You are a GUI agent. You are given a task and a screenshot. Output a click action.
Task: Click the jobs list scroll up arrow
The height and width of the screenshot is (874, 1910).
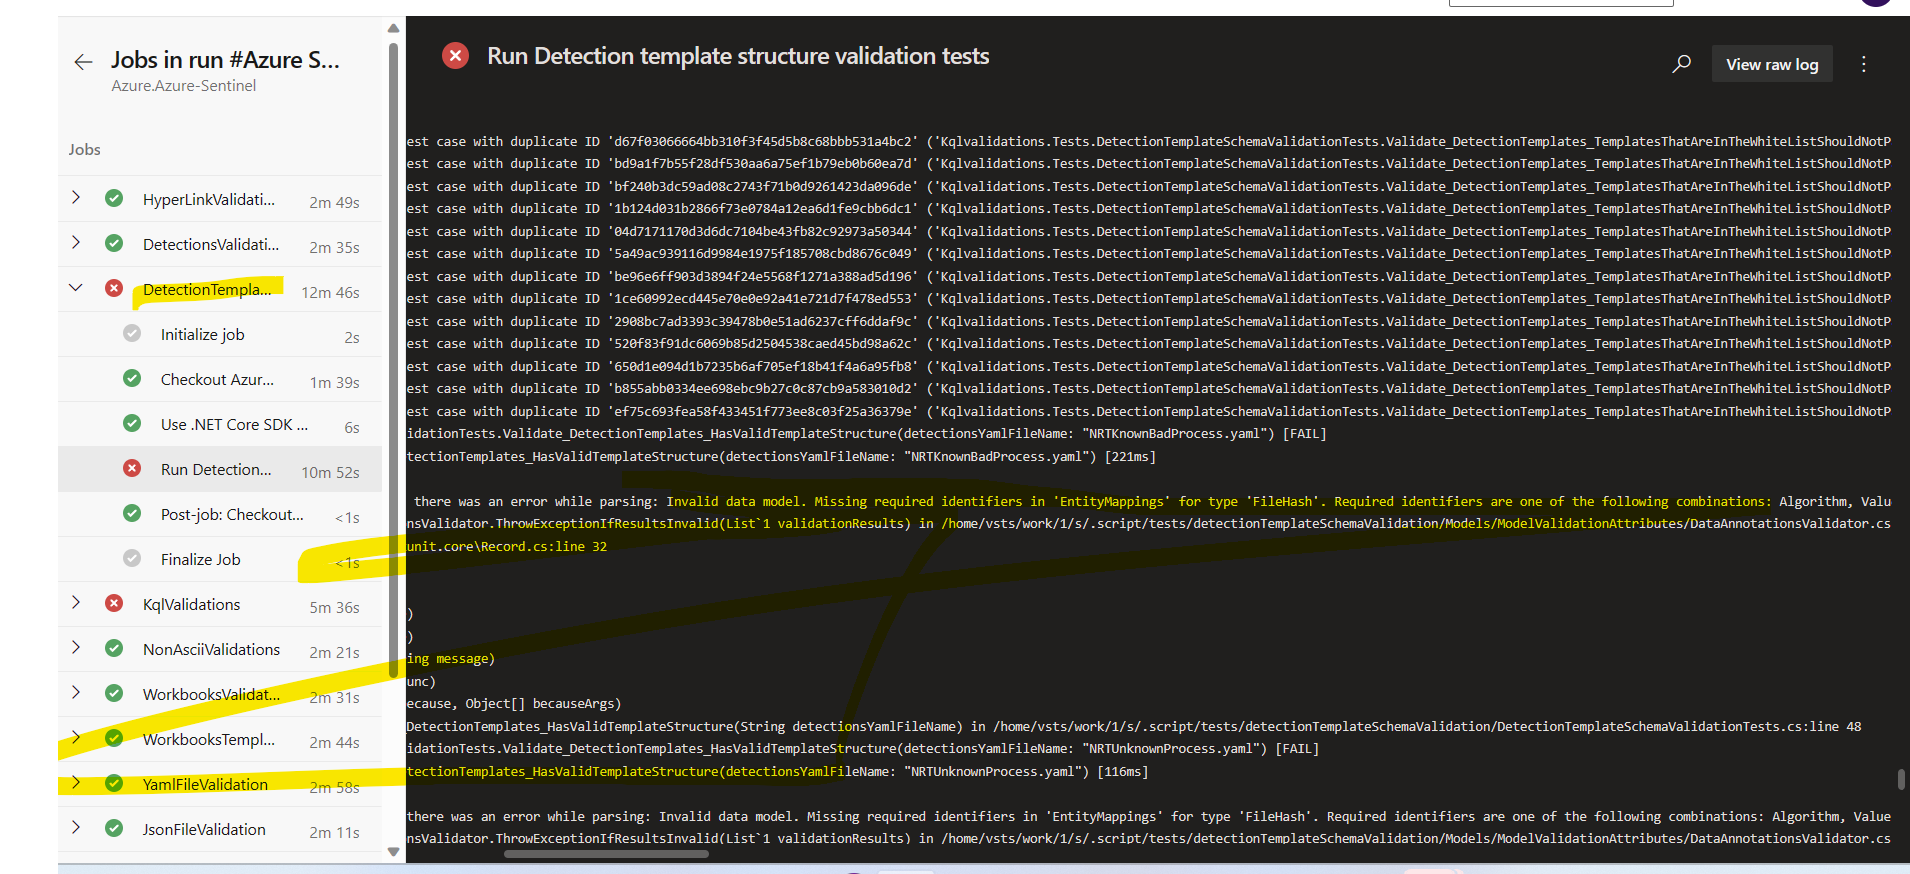point(393,28)
